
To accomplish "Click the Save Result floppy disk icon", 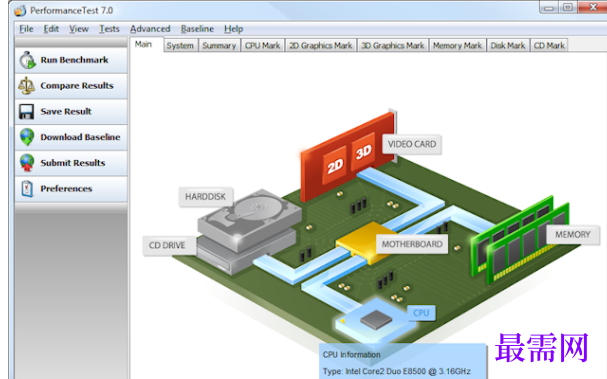I will coord(26,111).
